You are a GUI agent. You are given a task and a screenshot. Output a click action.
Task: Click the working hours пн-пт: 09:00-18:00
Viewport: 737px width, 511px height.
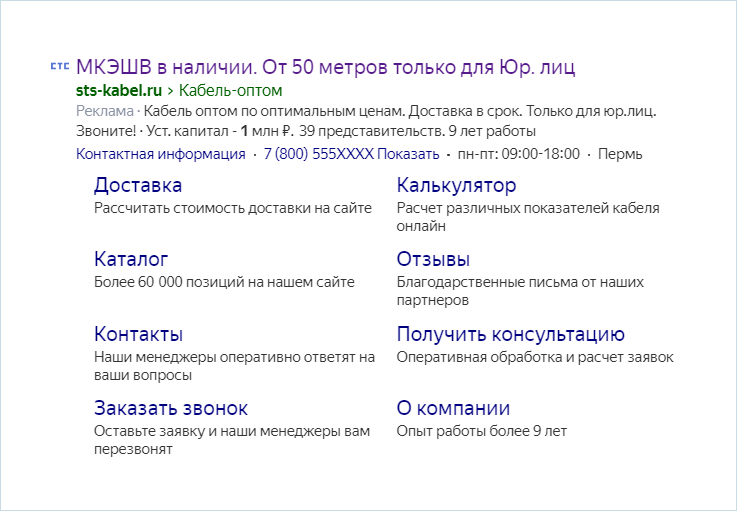[x=518, y=154]
